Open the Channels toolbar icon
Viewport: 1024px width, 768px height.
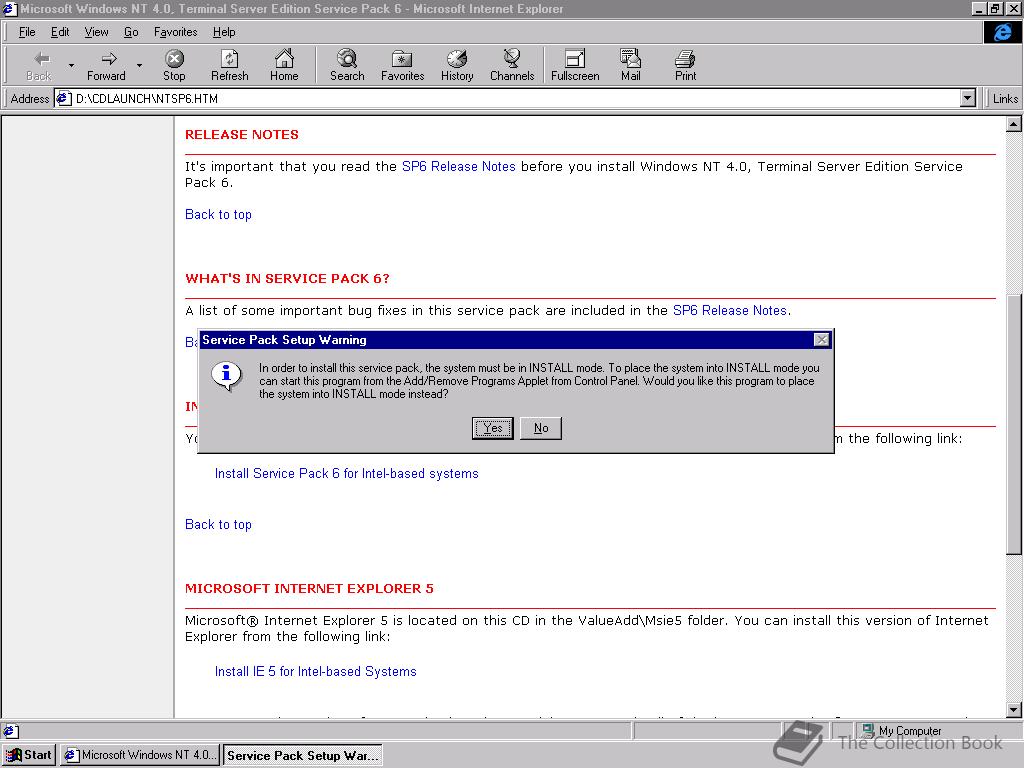coord(512,59)
